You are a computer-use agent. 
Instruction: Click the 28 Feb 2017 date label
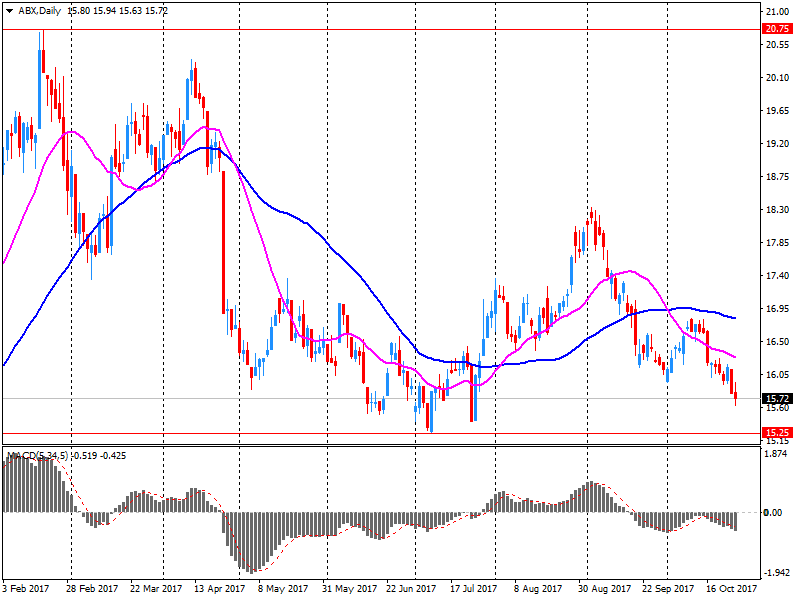coord(92,589)
